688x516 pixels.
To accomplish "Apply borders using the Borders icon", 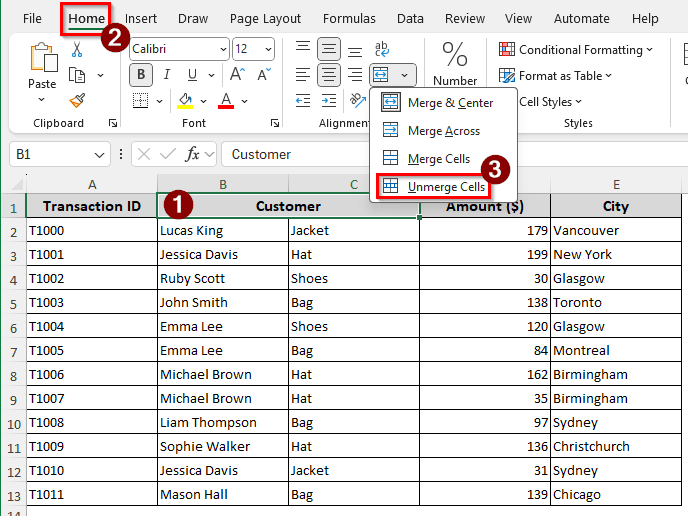I will point(140,101).
